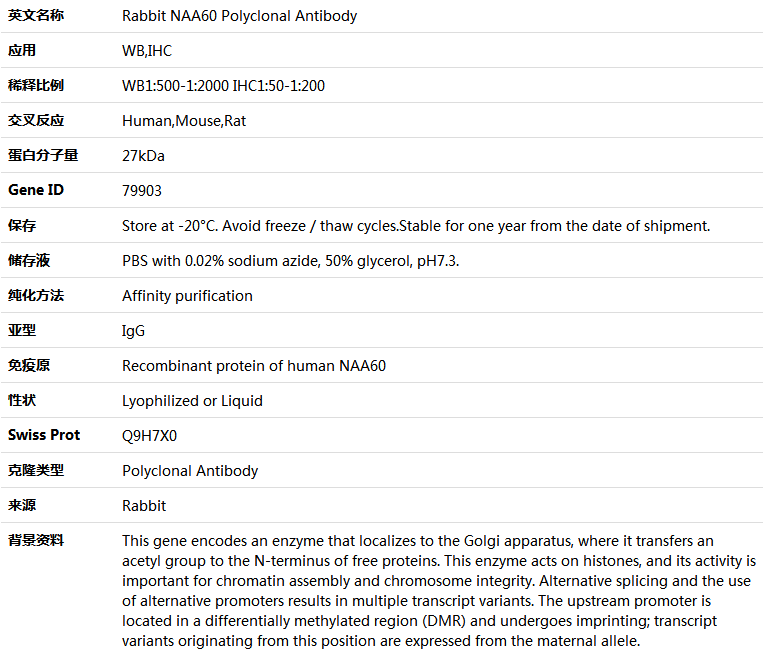Select the Store at -20°C storage text
This screenshot has height=662, width=765.
(416, 226)
